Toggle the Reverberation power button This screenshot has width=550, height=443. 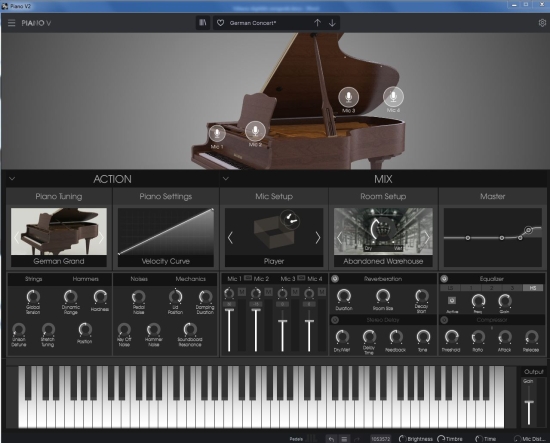click(x=335, y=279)
